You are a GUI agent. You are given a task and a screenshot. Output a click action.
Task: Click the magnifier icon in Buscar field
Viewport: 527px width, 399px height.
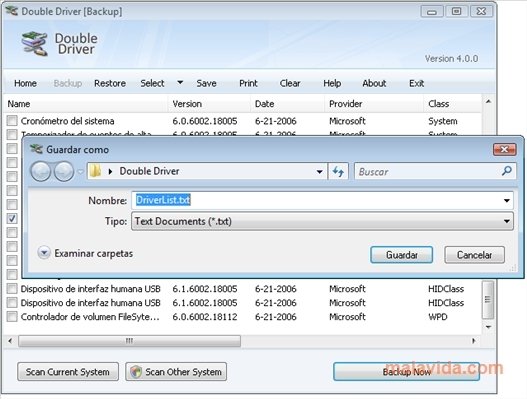click(x=506, y=171)
